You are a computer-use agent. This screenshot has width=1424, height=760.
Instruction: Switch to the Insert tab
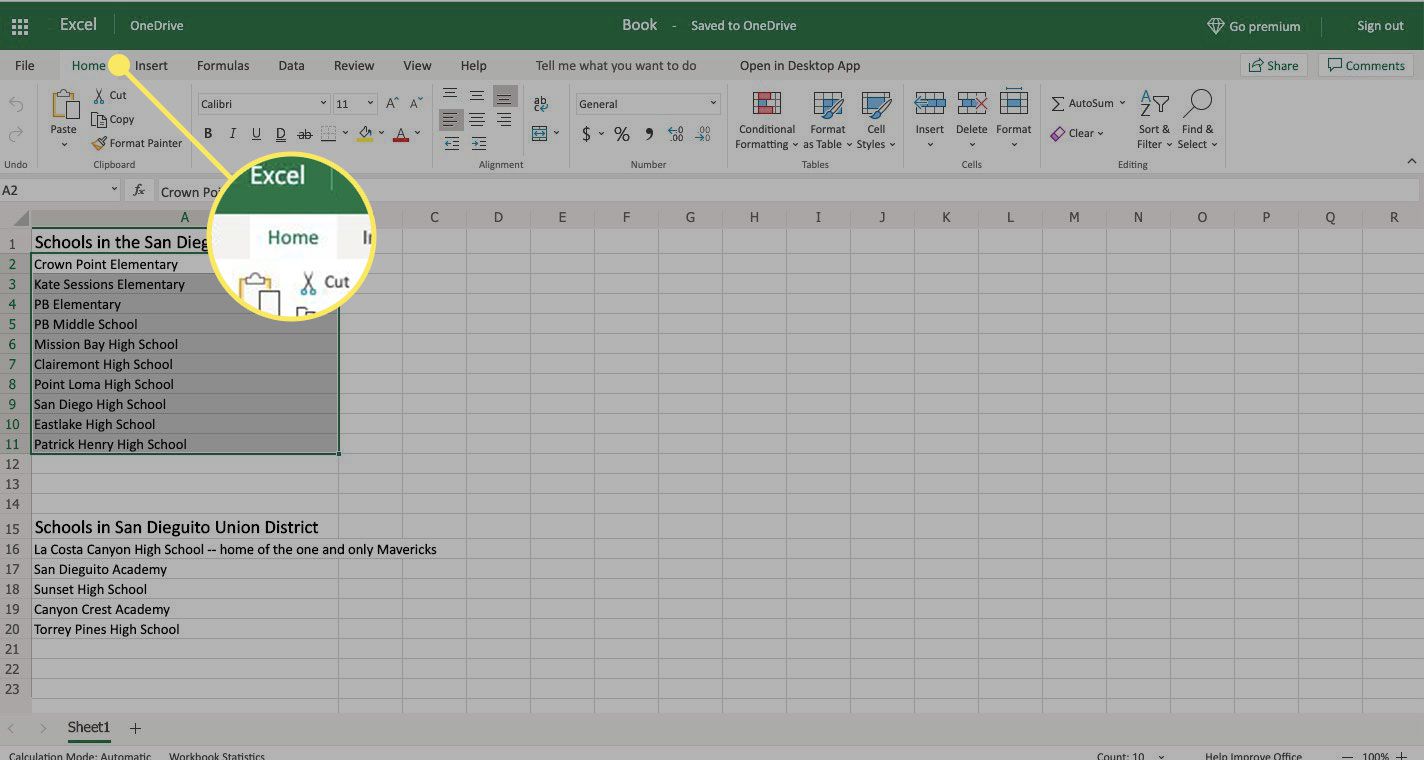[151, 66]
